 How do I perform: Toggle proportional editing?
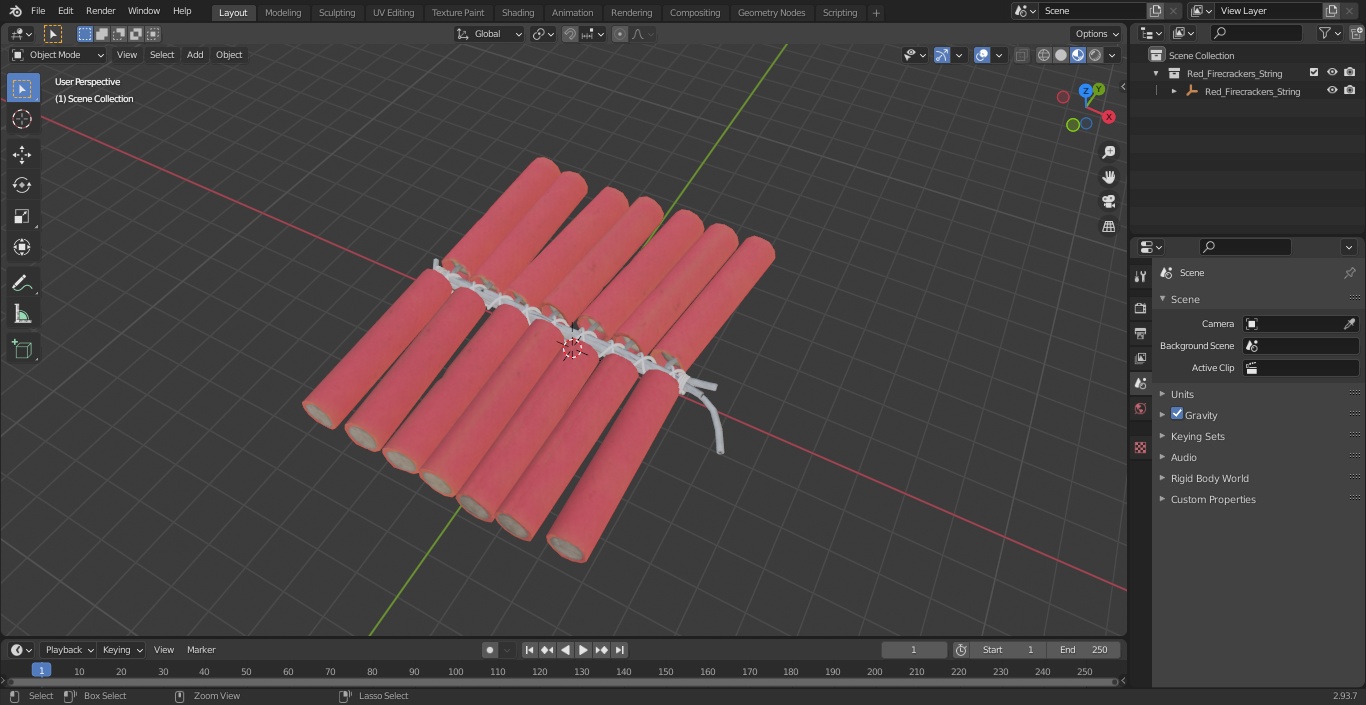[620, 34]
